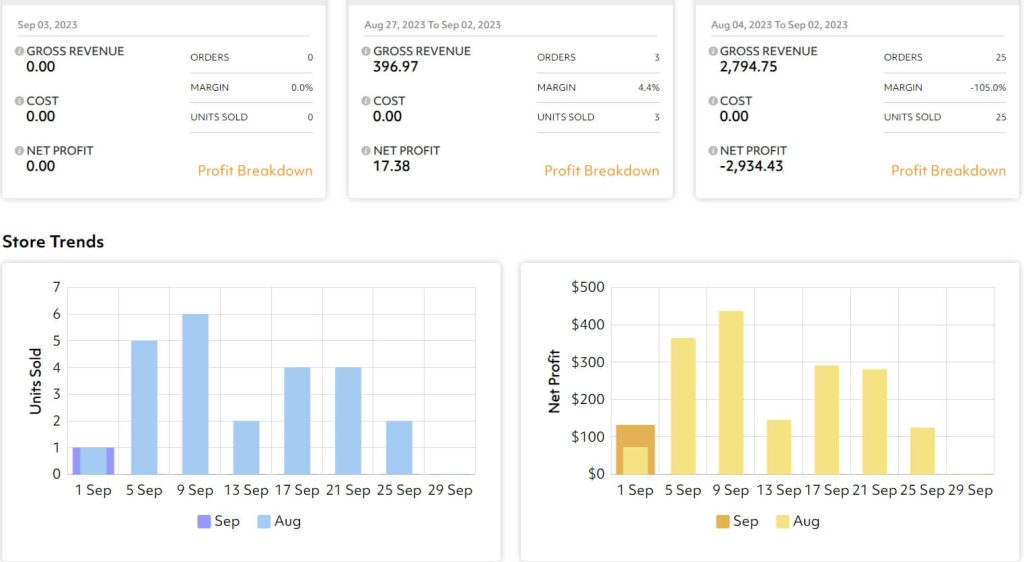Click info icon beside Sep 03 Cost
Viewport: 1024px width, 562px height.
pyautogui.click(x=20, y=101)
